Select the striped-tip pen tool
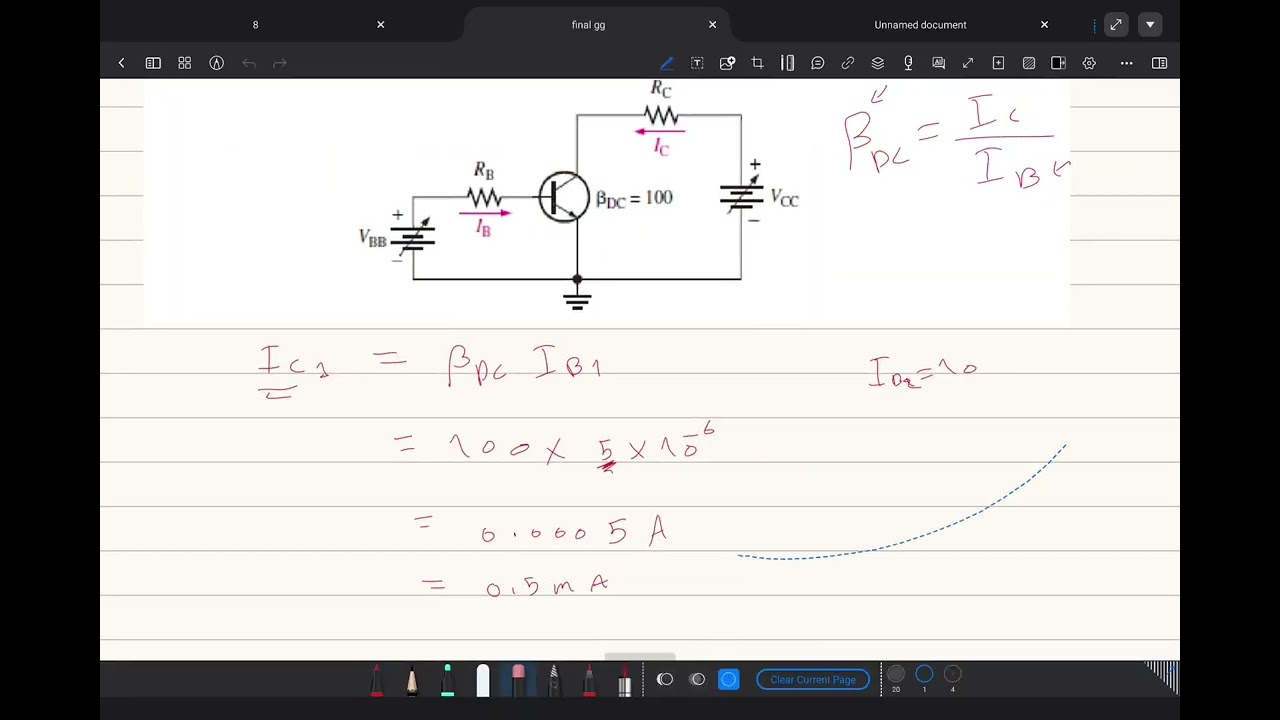Viewport: 1280px width, 720px height. click(x=554, y=681)
